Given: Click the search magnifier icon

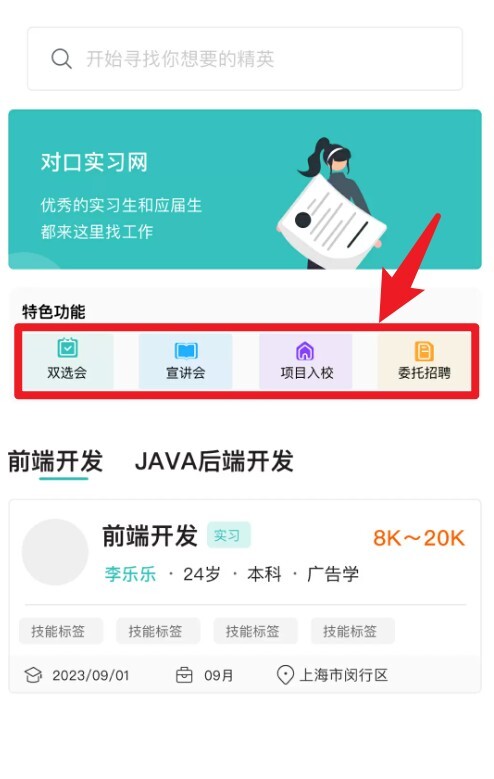Looking at the screenshot, I should (62, 59).
